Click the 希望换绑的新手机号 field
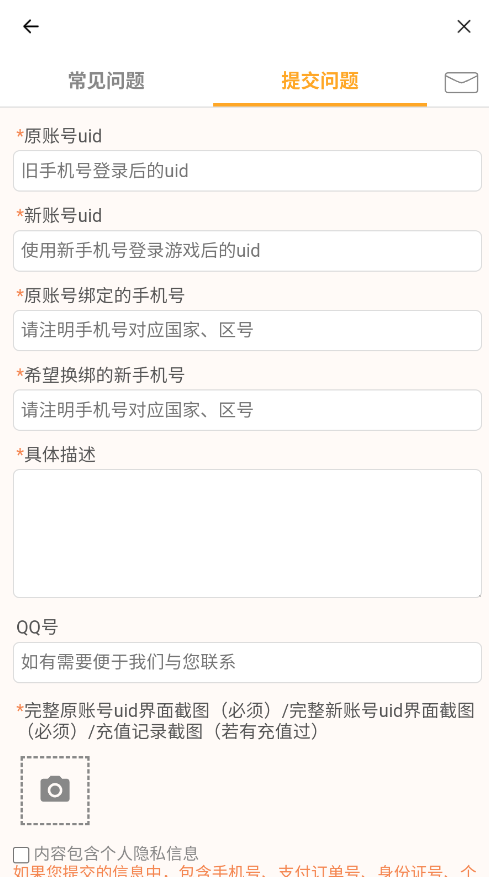 click(x=247, y=410)
